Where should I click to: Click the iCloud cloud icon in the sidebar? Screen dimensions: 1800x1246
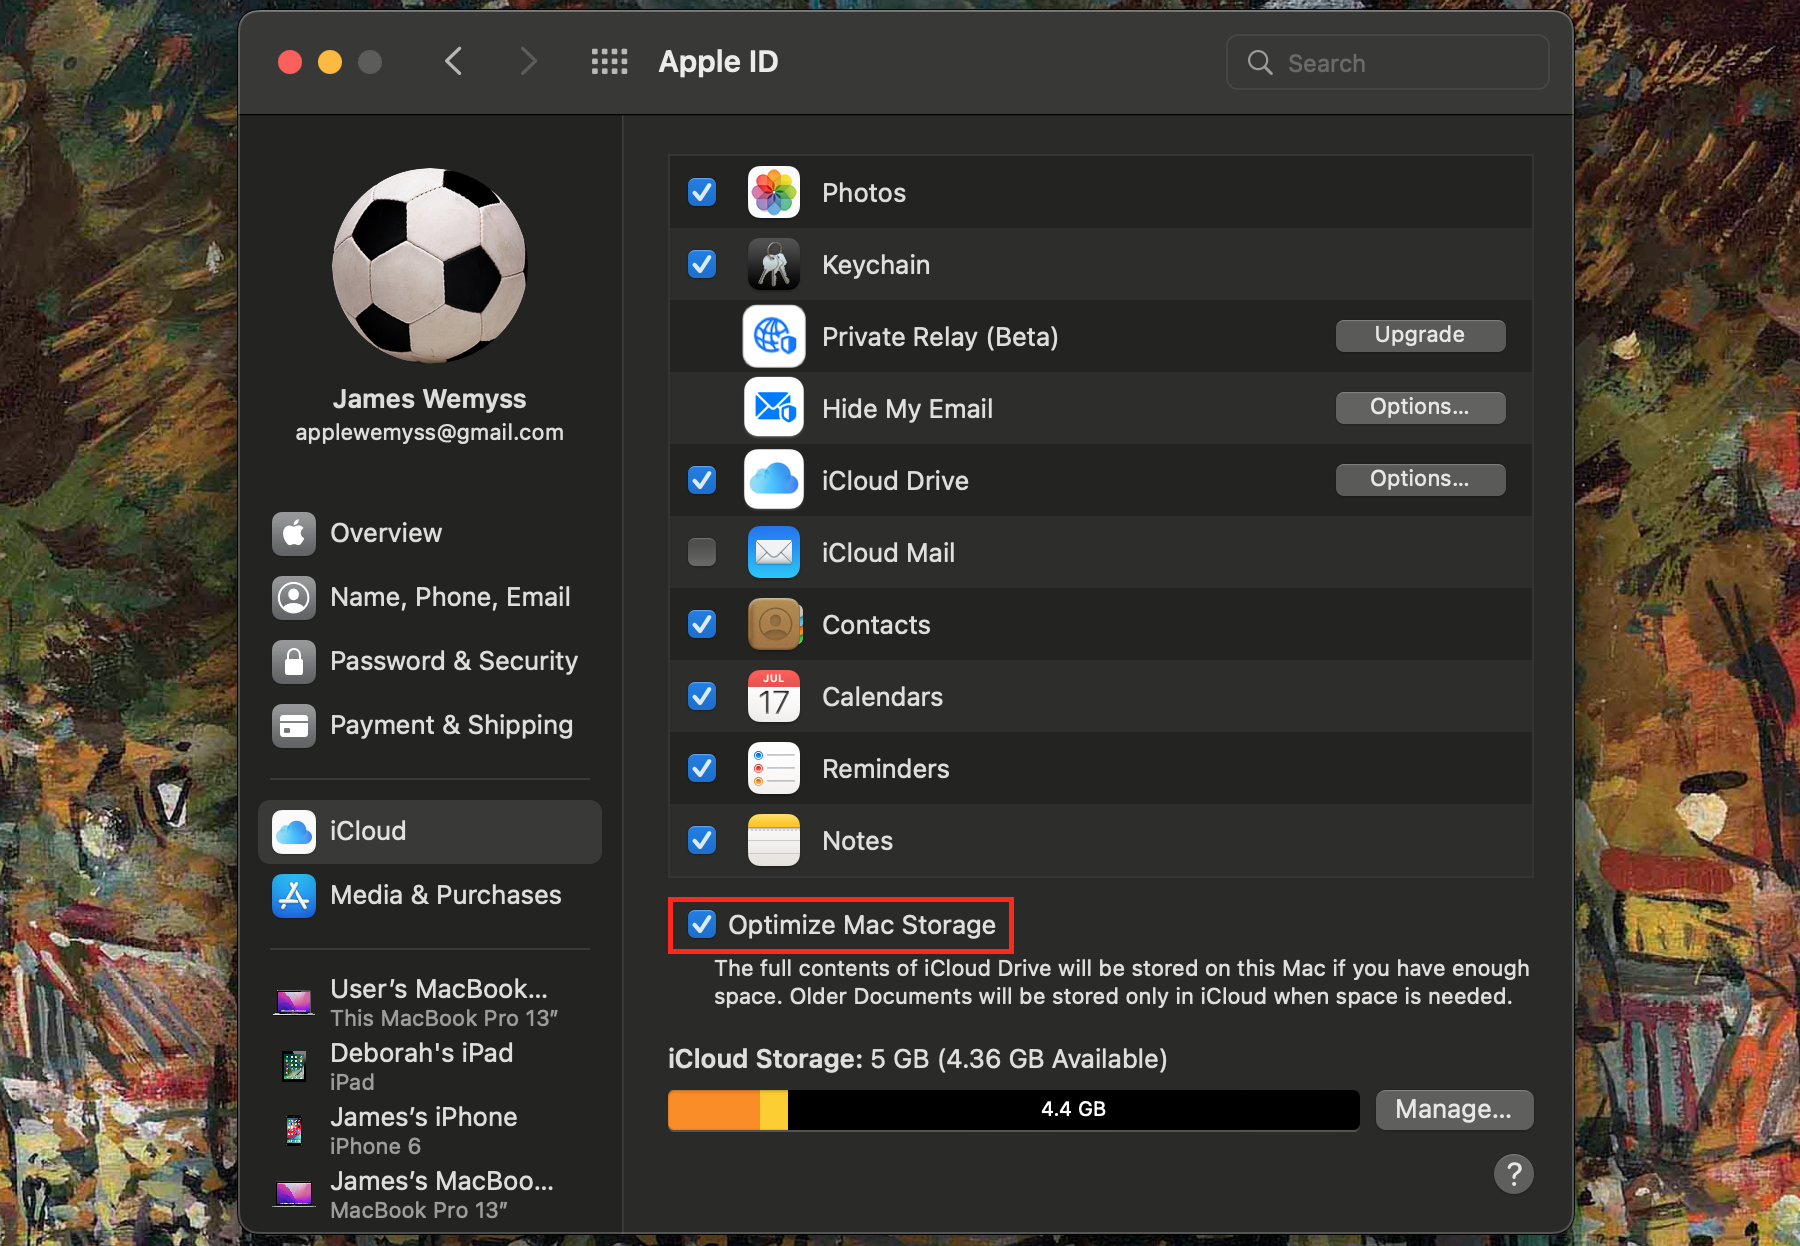[x=294, y=831]
